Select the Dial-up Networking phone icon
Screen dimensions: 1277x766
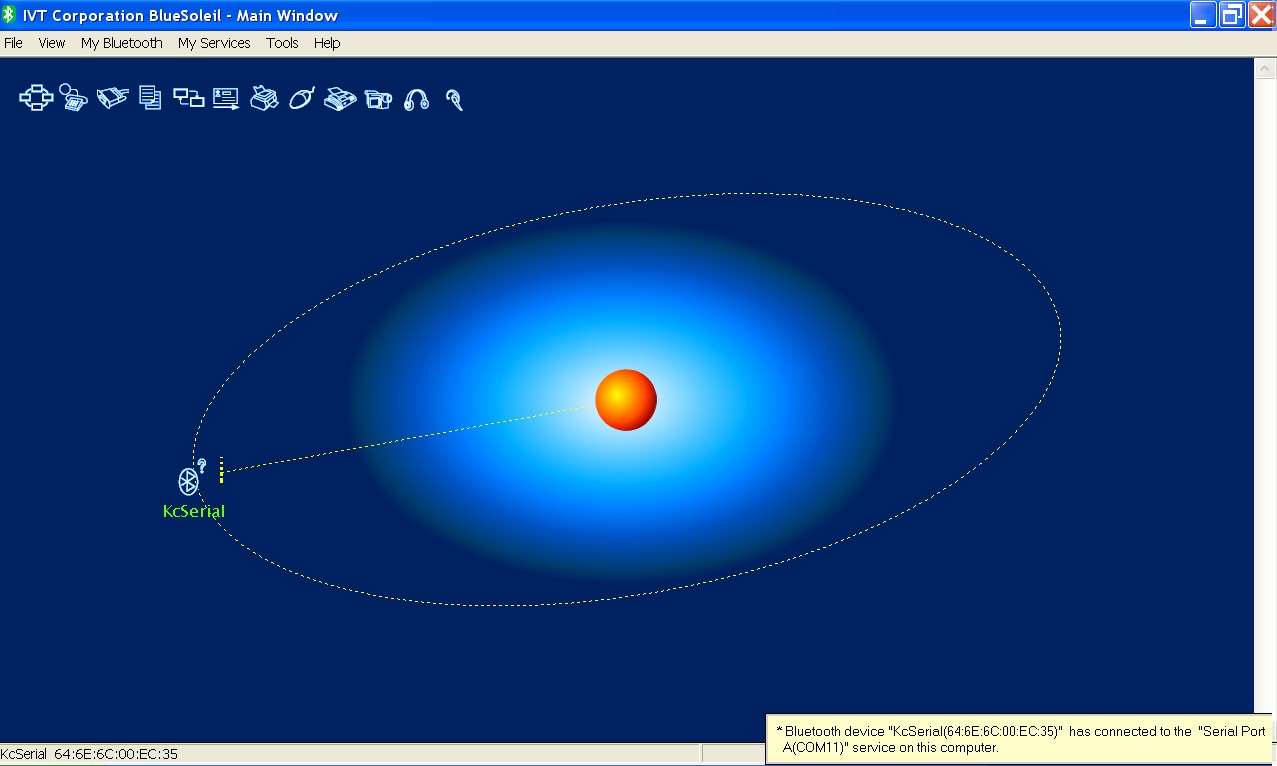coord(73,98)
